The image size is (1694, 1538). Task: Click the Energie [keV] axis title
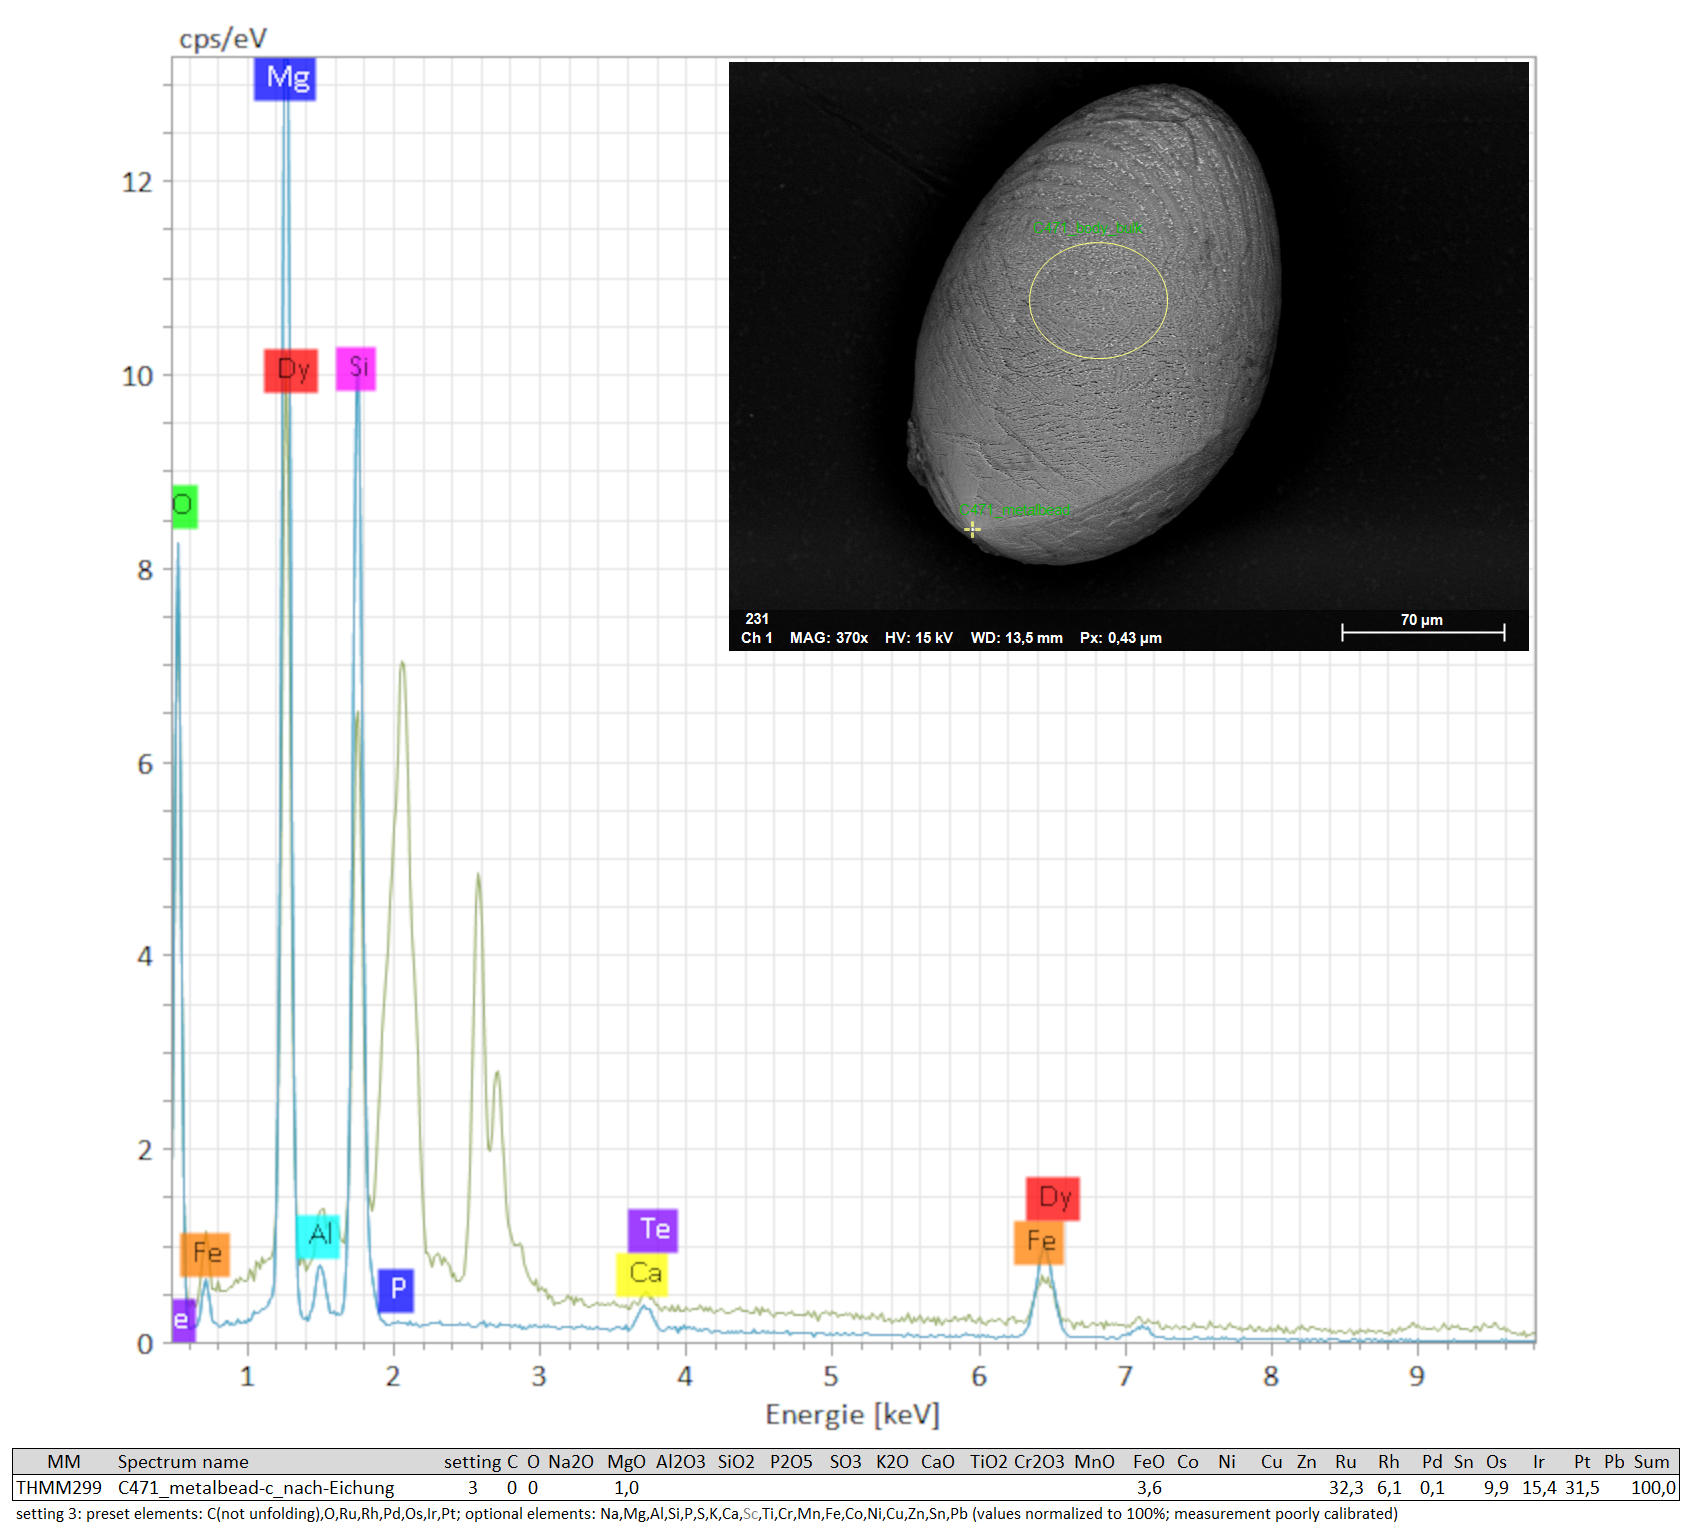(852, 1414)
